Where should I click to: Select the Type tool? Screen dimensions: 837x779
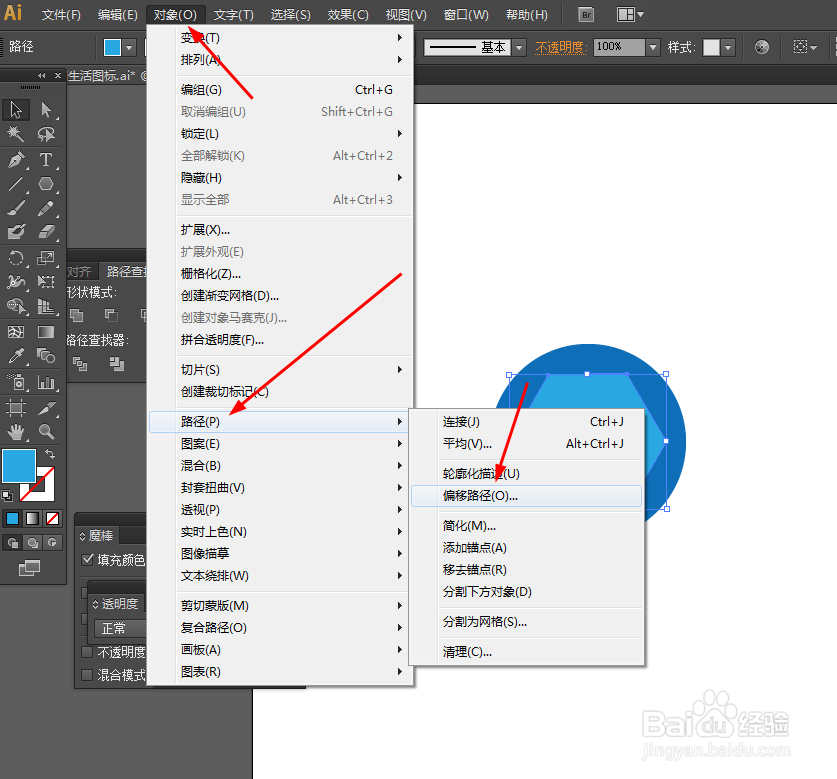[x=45, y=161]
